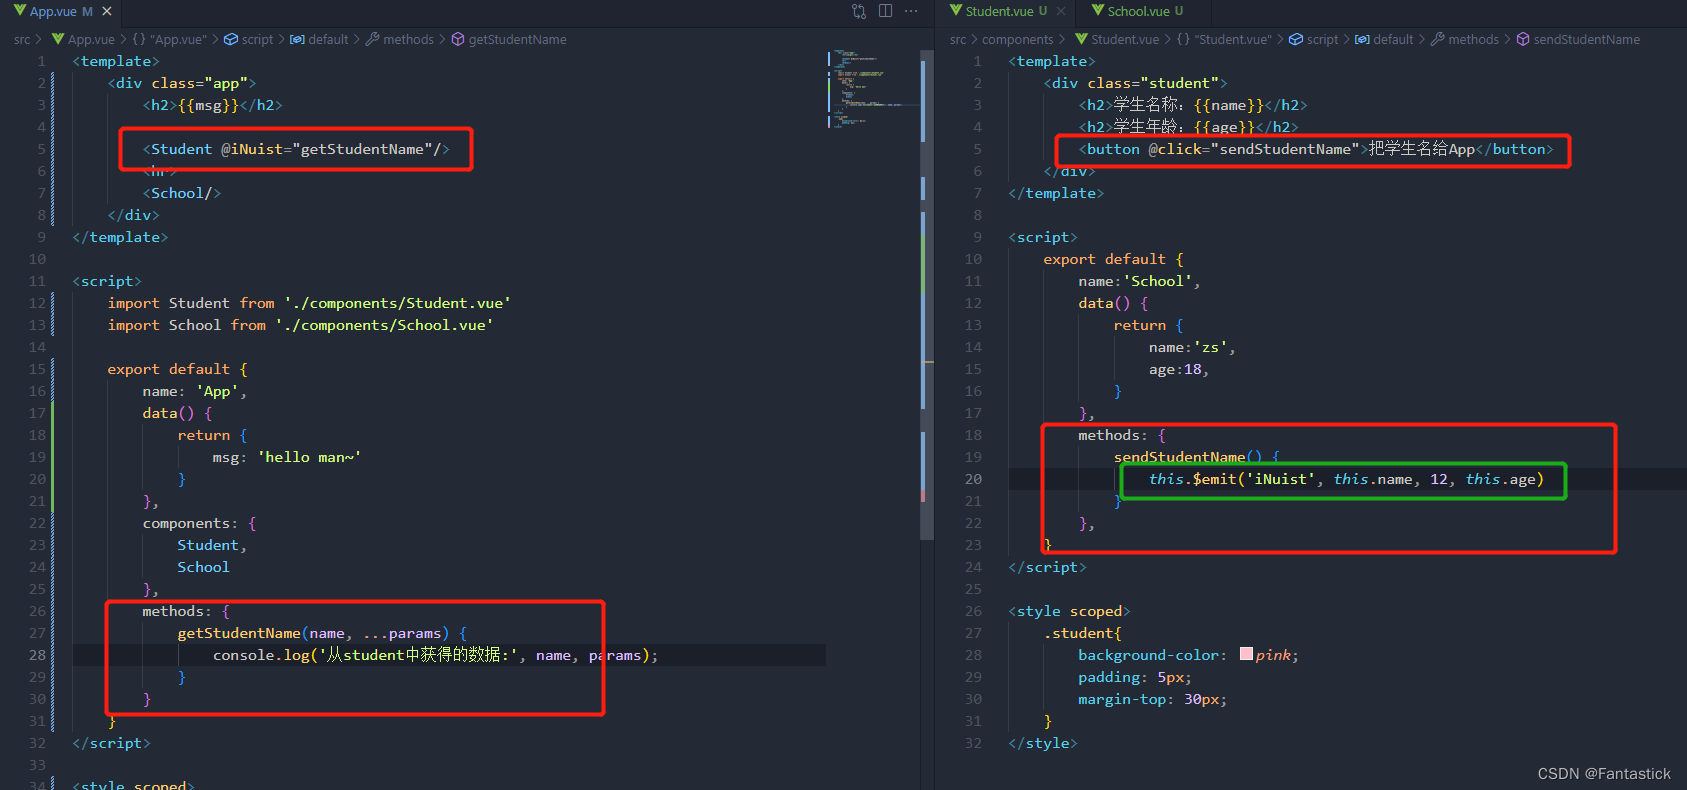The width and height of the screenshot is (1687, 790).
Task: Click .student CSS selector
Action: click(1082, 633)
